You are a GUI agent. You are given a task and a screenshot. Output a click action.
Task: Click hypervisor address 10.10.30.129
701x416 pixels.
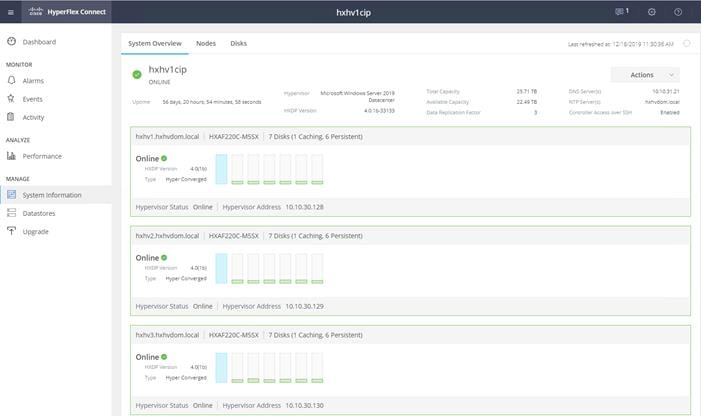[x=304, y=306]
